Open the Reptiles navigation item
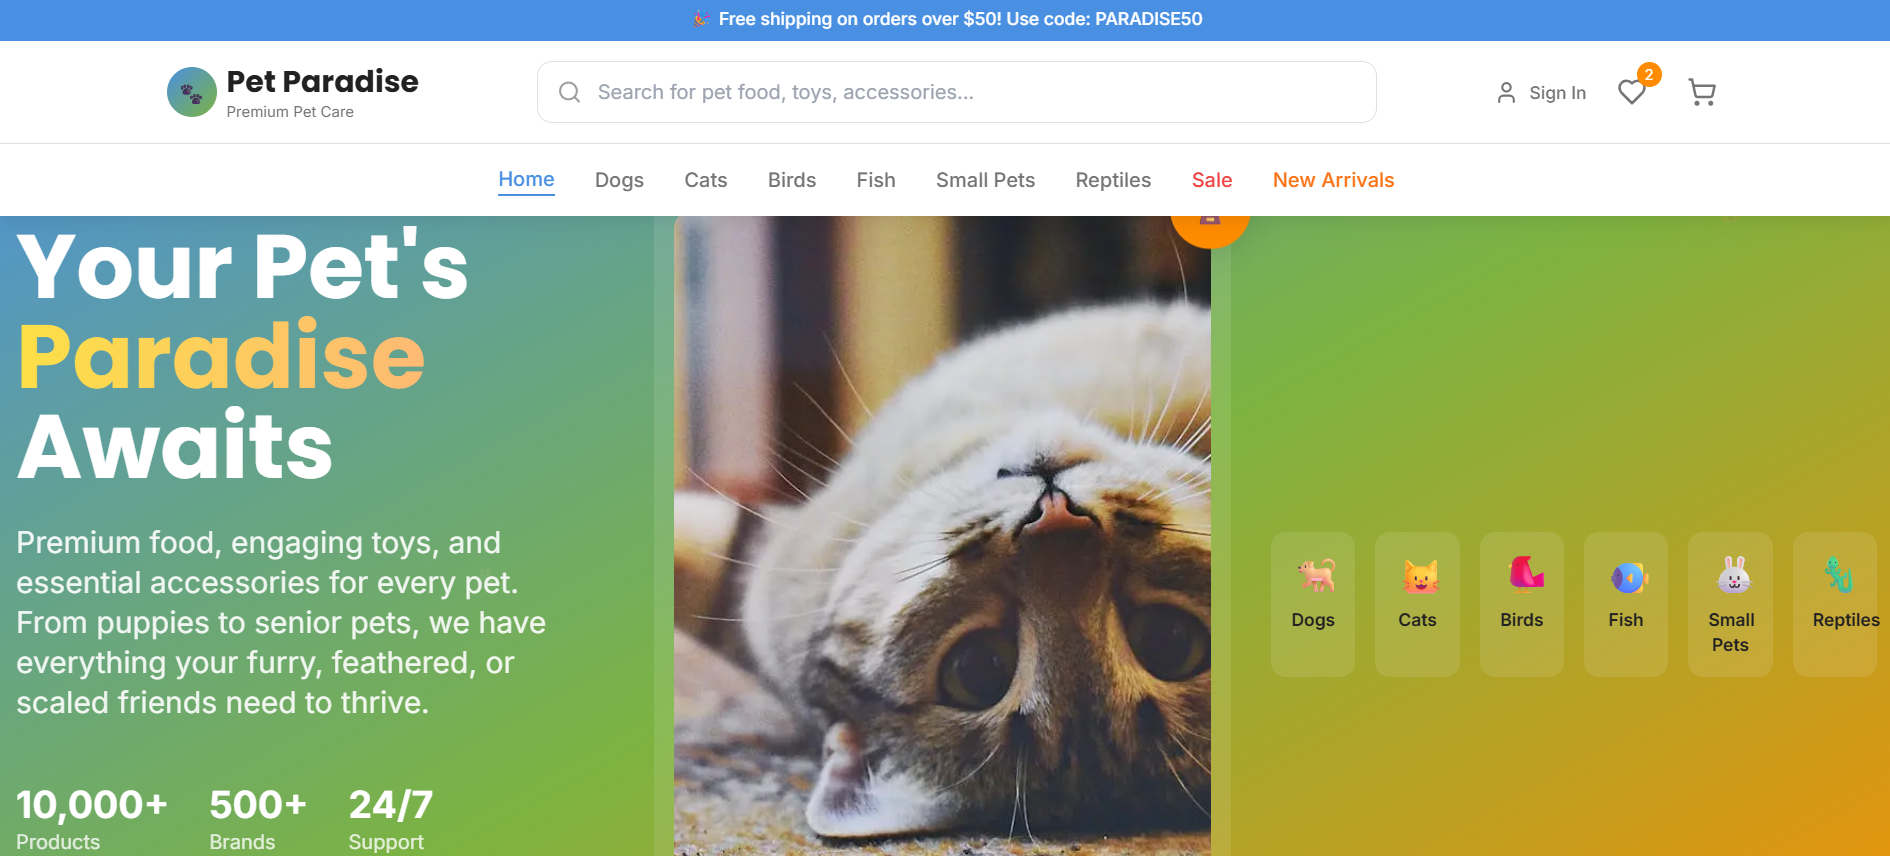The image size is (1890, 856). pos(1113,180)
